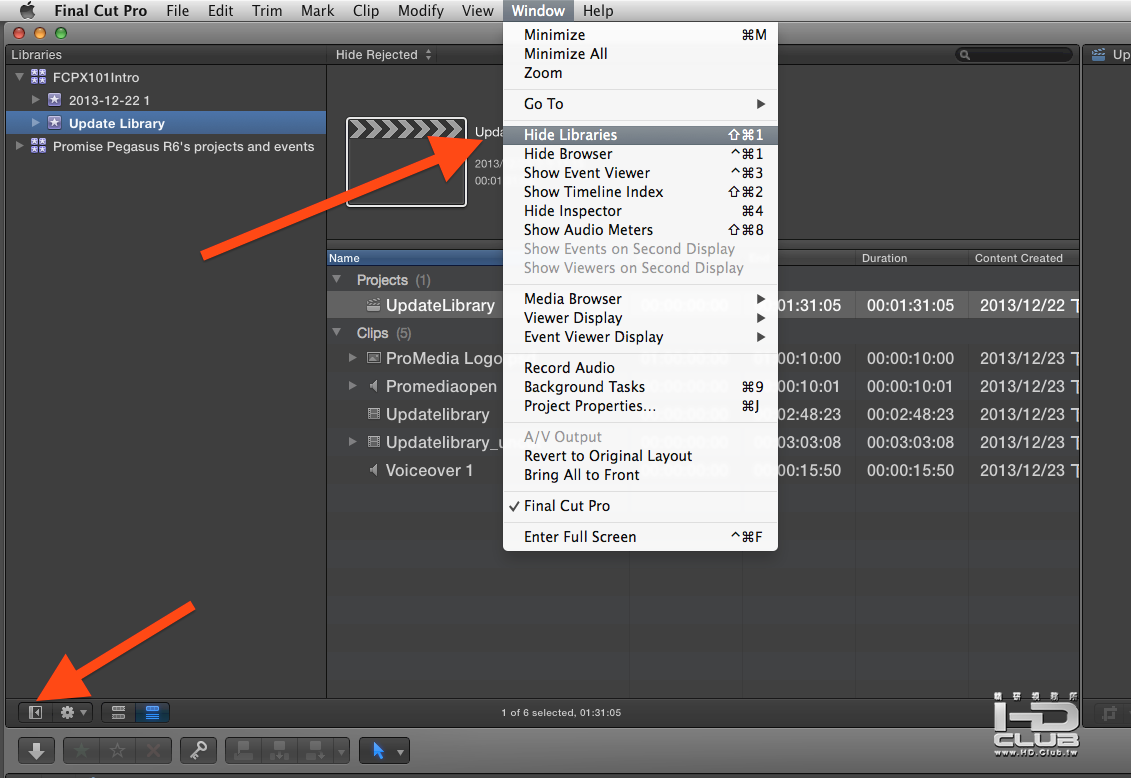Select Enter Full Screen
Screen dimensions: 1131x778
tap(640, 537)
